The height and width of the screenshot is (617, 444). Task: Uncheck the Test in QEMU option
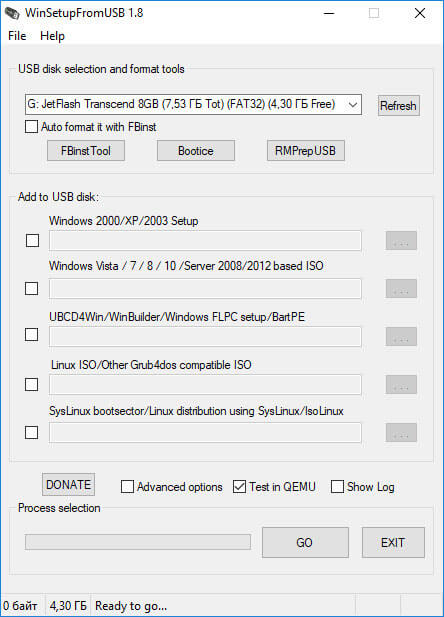coord(239,486)
